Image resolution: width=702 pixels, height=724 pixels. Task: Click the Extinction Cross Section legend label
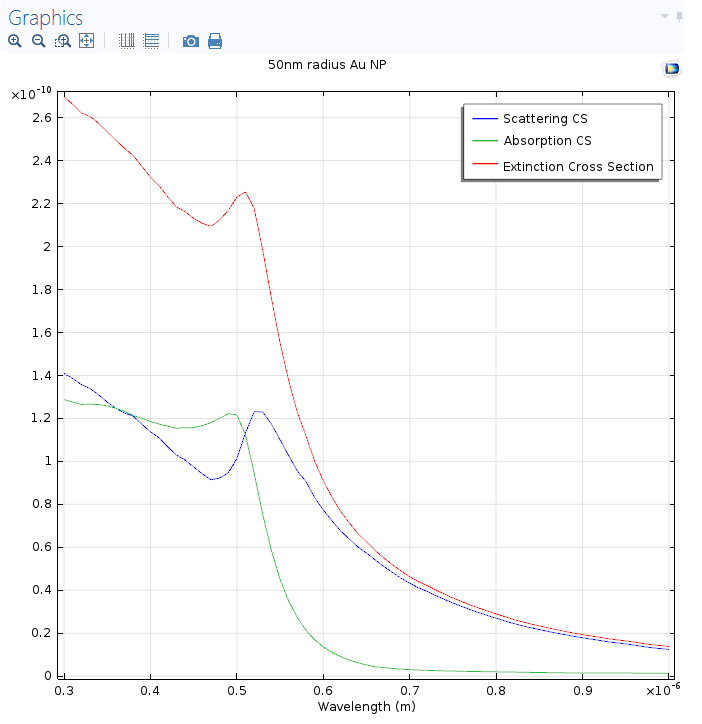(x=578, y=167)
